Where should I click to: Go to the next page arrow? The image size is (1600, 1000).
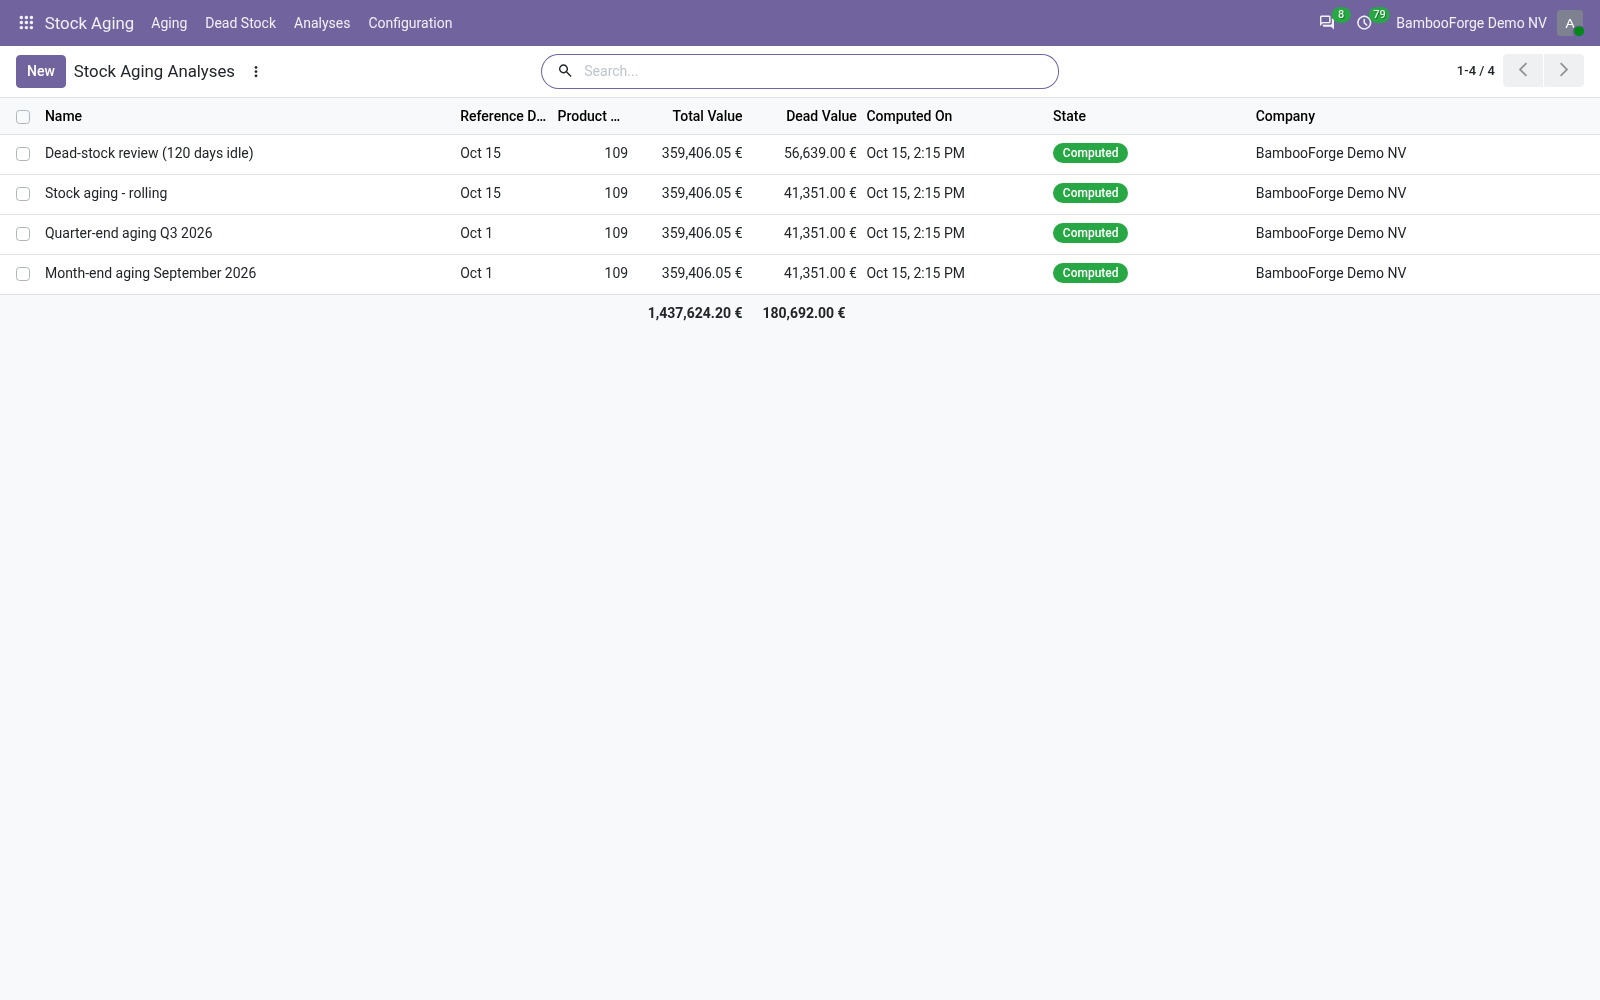coord(1564,70)
